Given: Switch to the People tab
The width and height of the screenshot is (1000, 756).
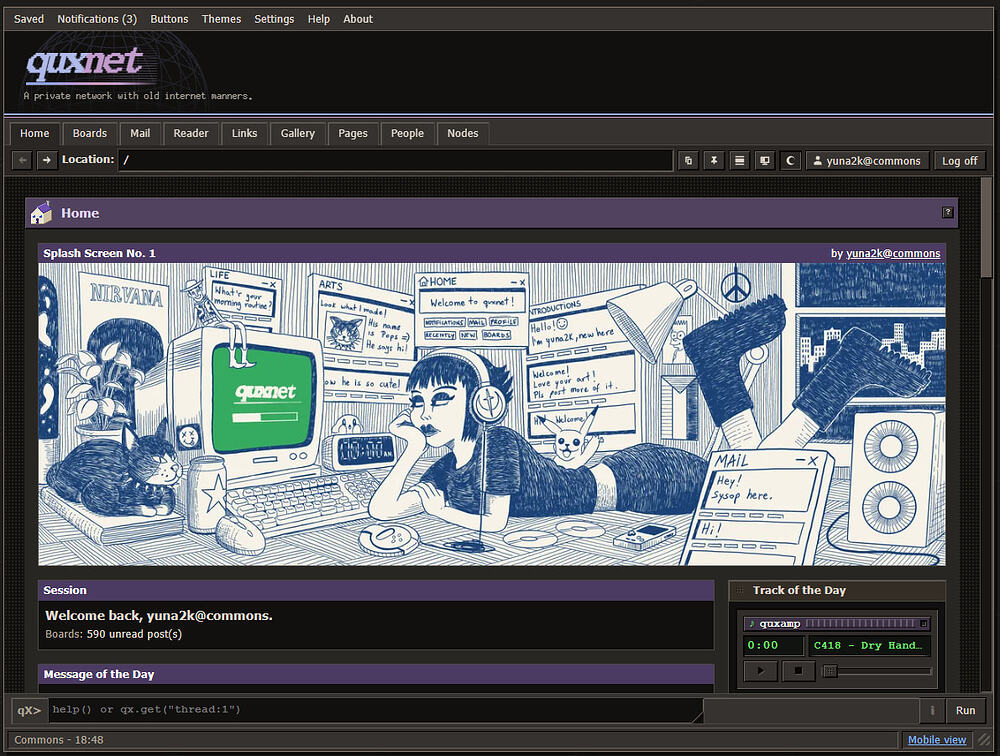Looking at the screenshot, I should pyautogui.click(x=407, y=133).
